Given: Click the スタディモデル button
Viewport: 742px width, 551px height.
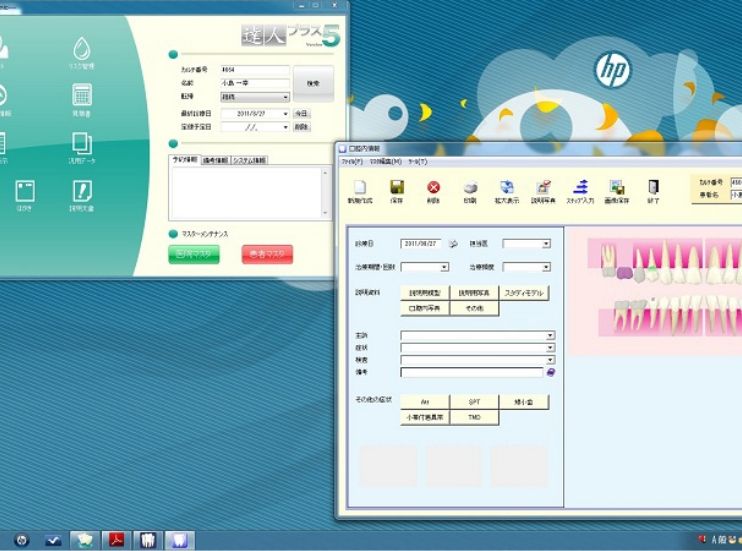Looking at the screenshot, I should 524,293.
